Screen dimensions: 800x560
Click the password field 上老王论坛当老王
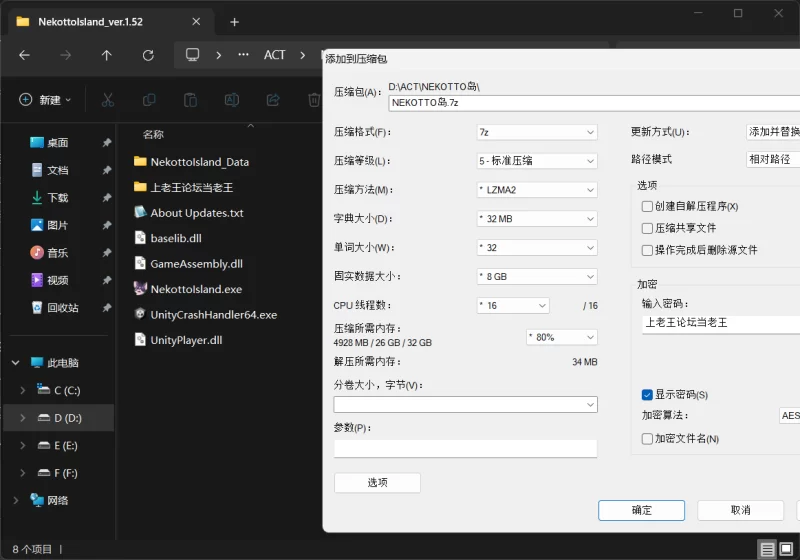point(720,323)
